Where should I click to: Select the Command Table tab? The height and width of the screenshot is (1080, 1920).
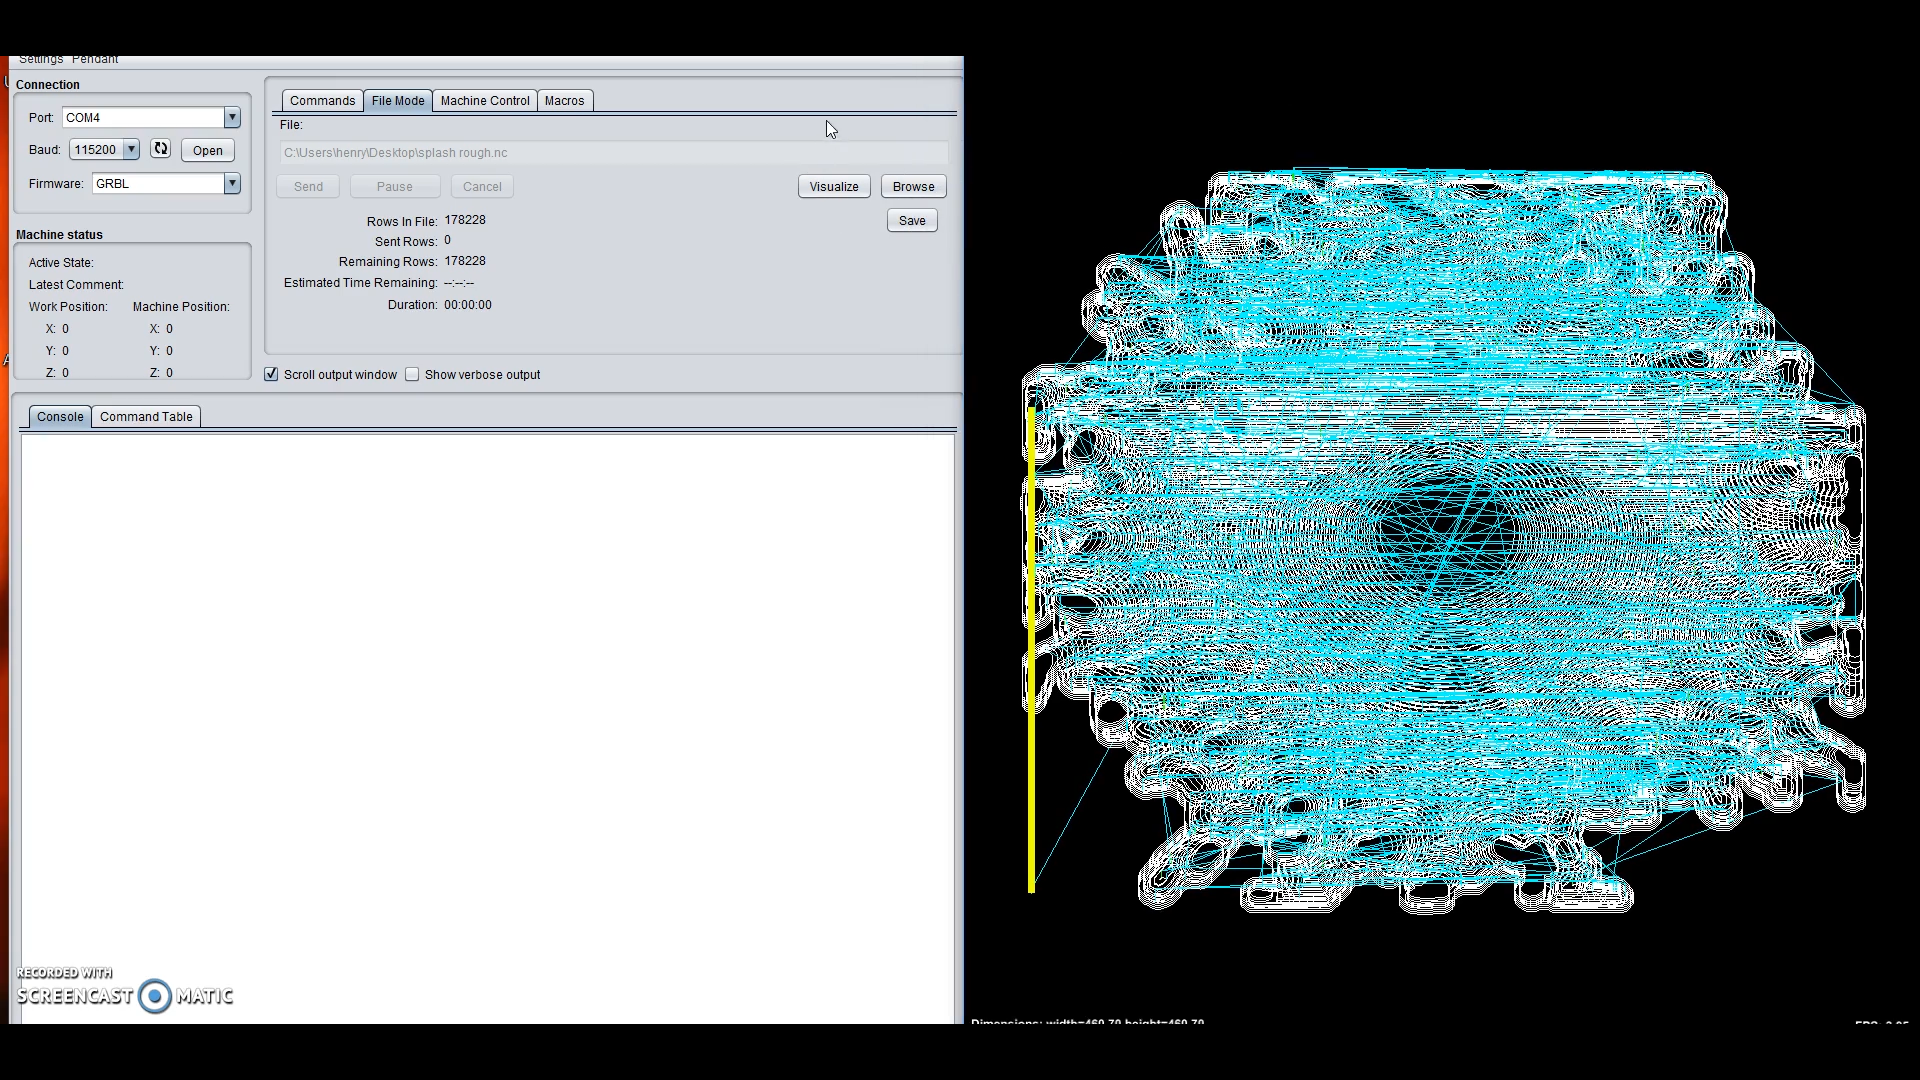pyautogui.click(x=145, y=417)
